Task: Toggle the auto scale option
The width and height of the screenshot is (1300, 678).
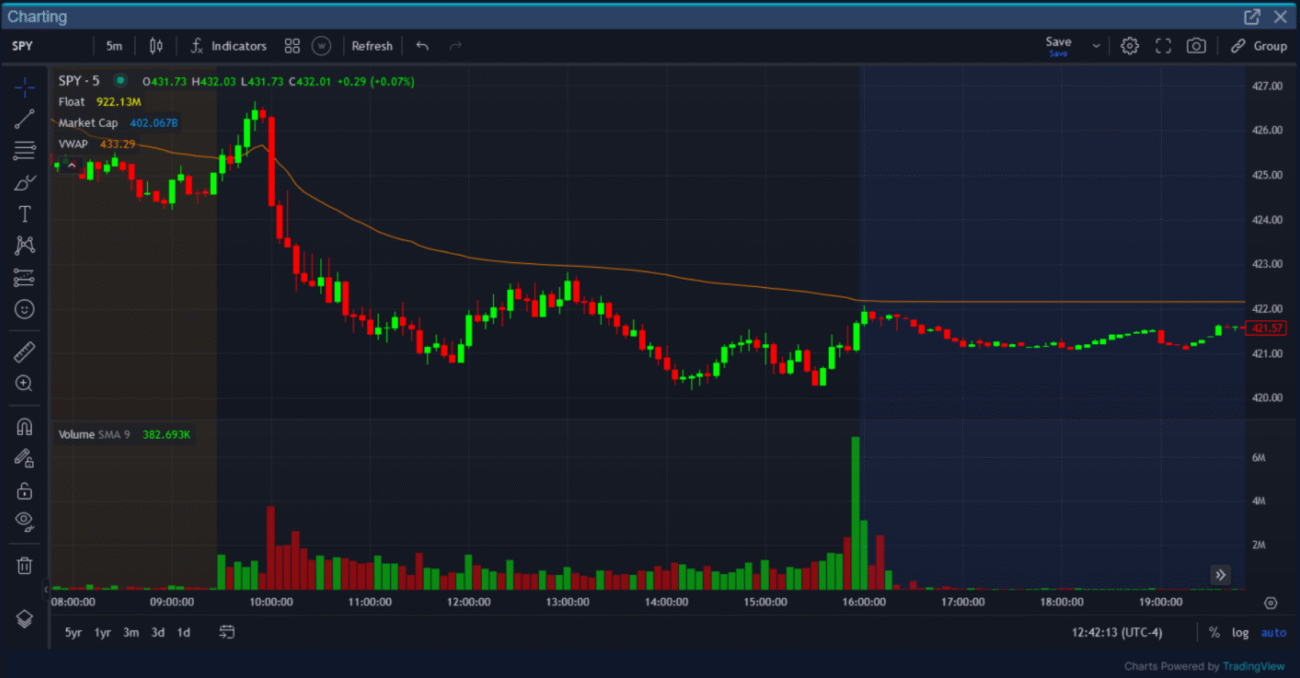Action: click(1273, 632)
